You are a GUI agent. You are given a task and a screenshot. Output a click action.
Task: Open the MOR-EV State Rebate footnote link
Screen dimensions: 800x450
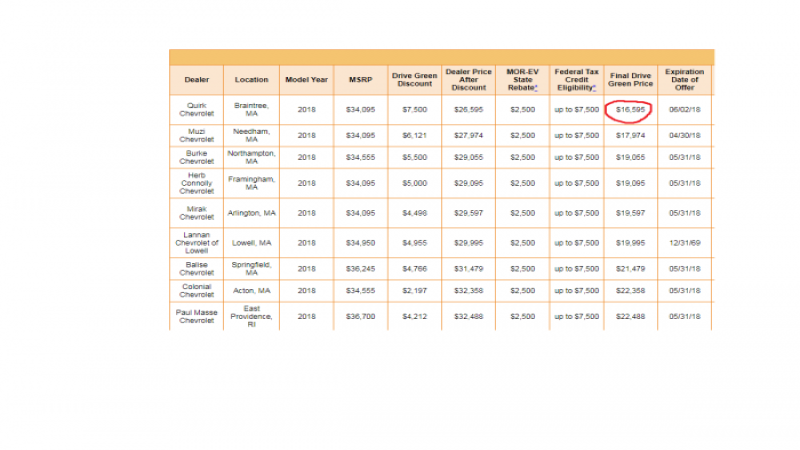point(536,88)
